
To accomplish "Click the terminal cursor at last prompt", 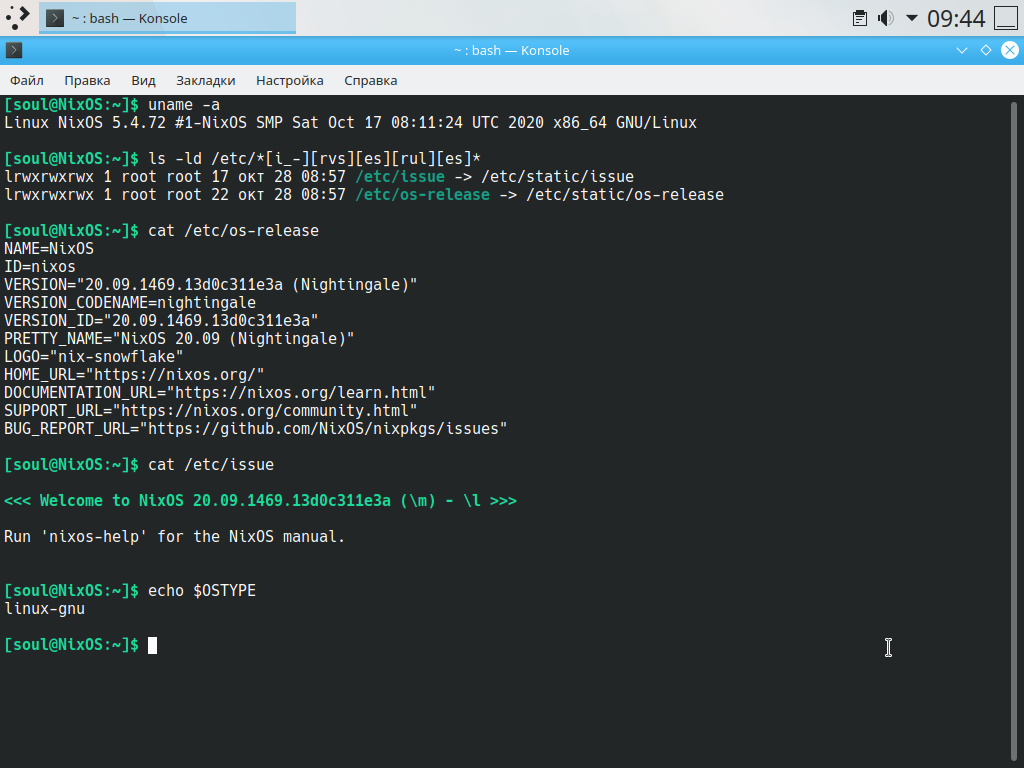I will coord(152,645).
